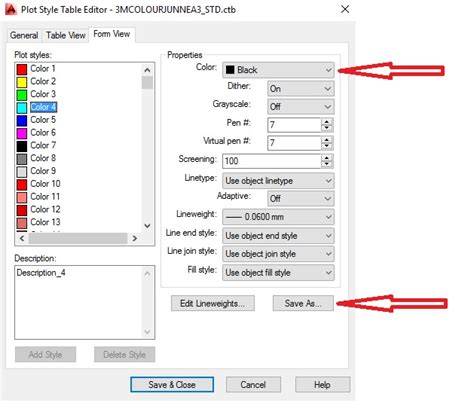Select the yellow Color 2 swatch
Viewport: 474px width, 412px height.
pos(22,82)
